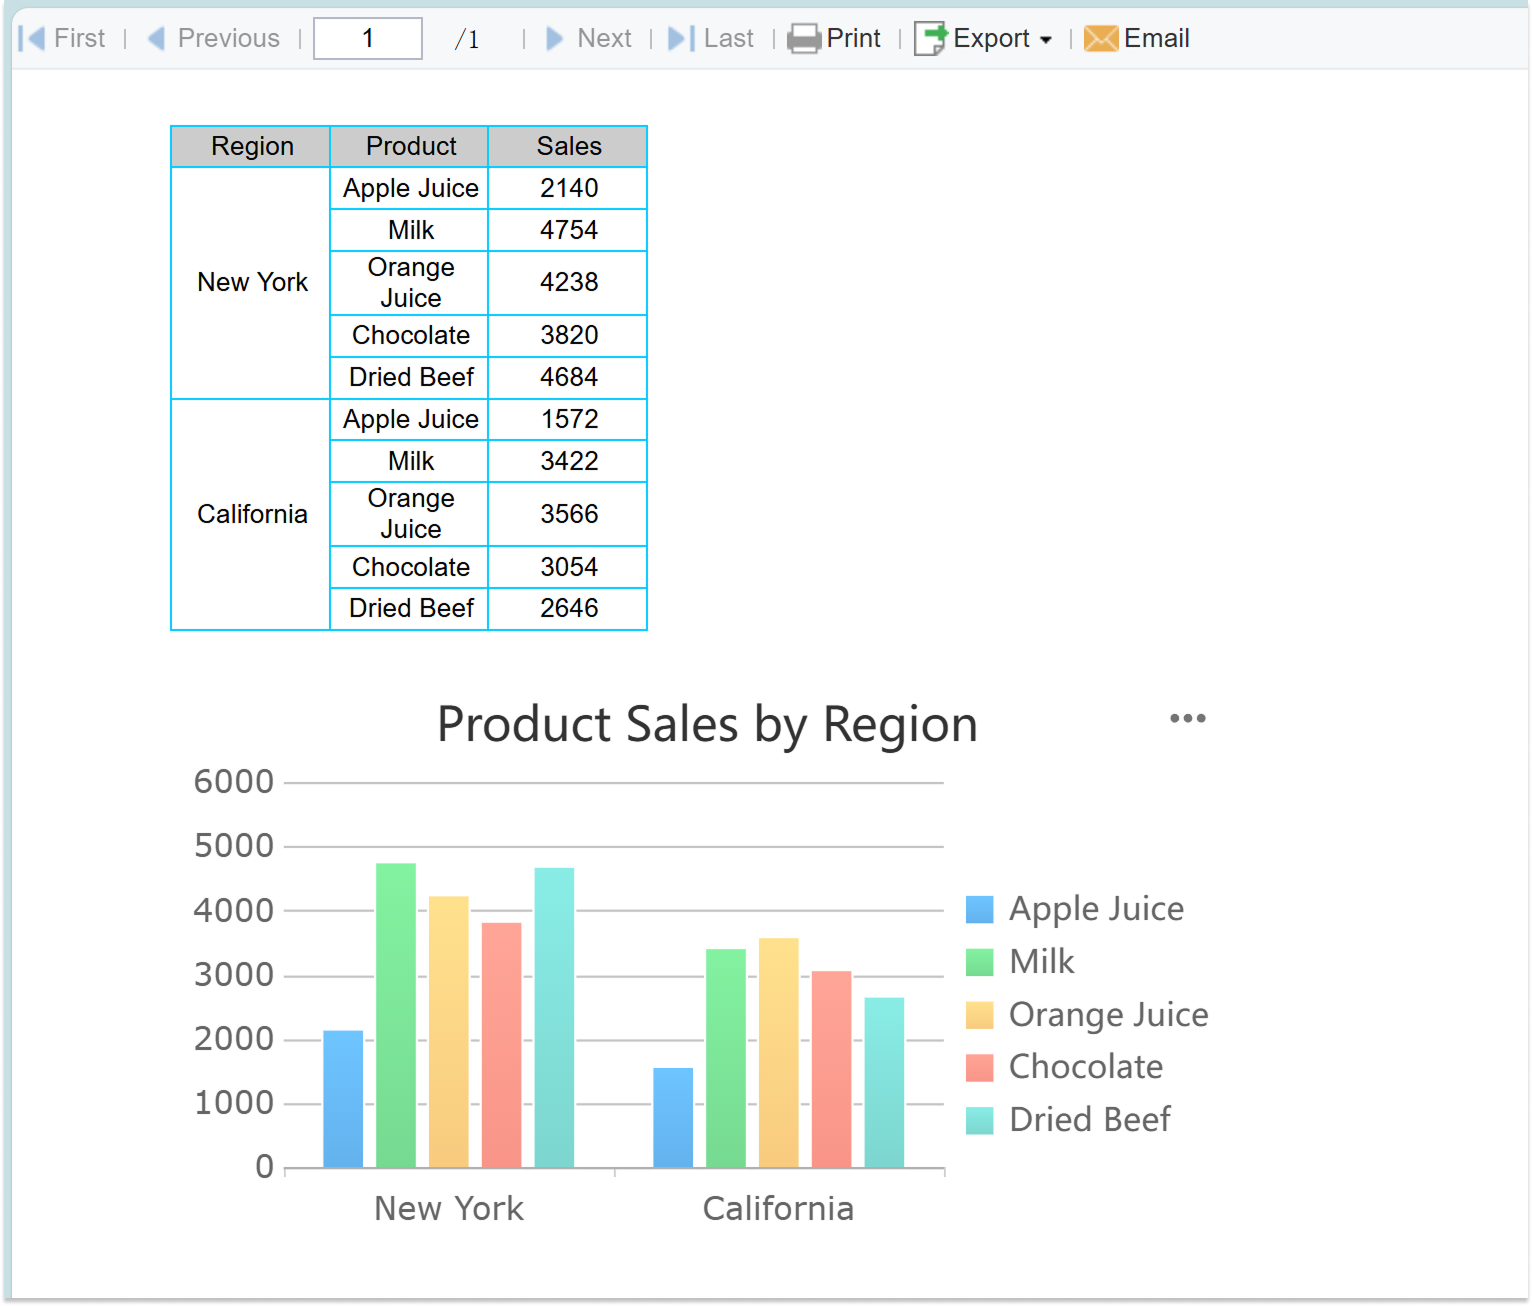
Task: Click the Dried Beef teal legend swatch
Action: pyautogui.click(x=980, y=1121)
